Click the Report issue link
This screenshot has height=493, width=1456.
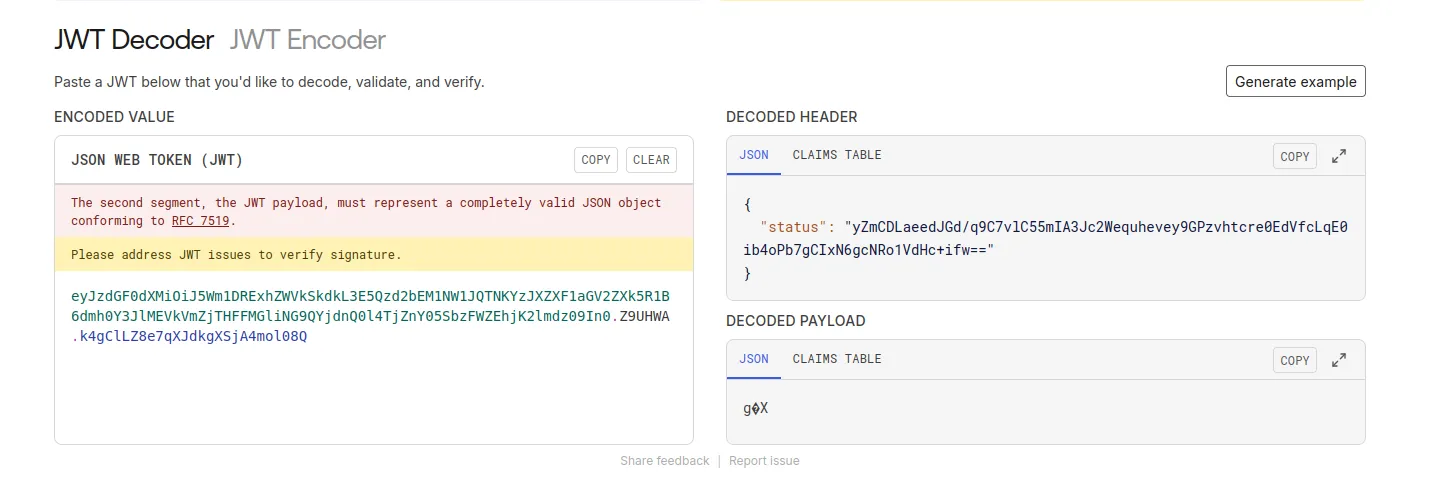764,461
